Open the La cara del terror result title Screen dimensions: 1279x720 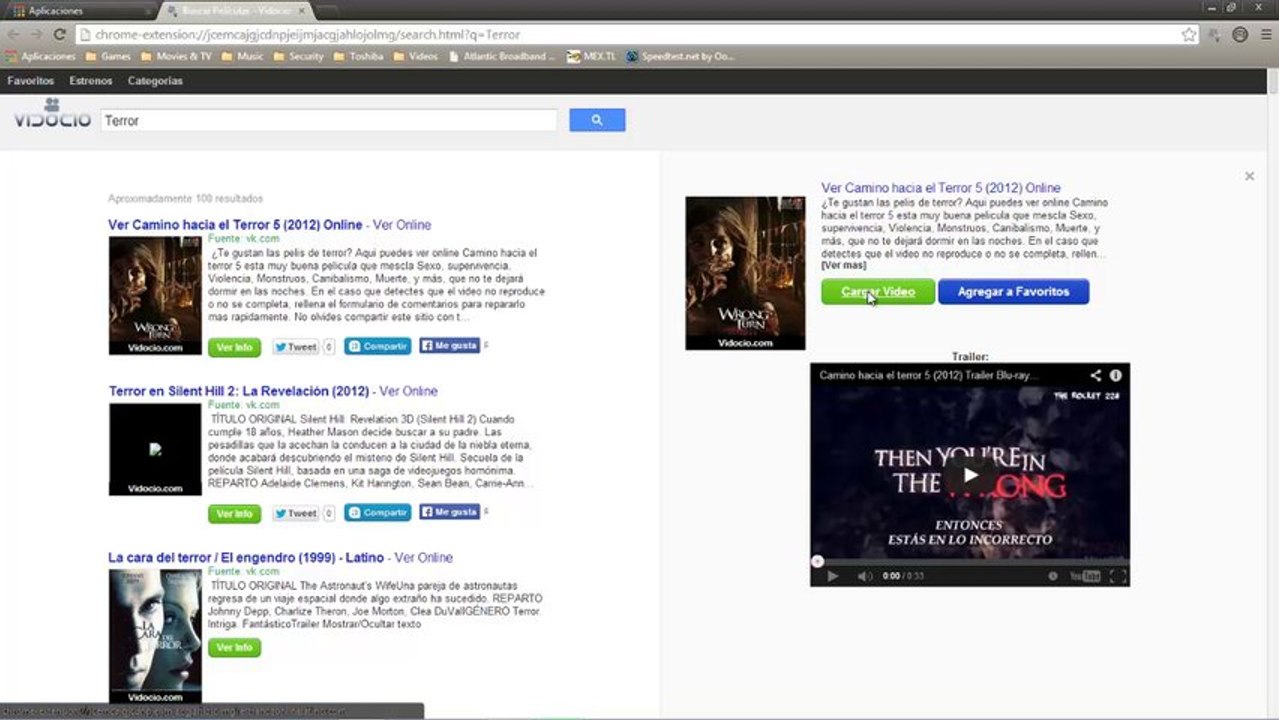point(246,557)
